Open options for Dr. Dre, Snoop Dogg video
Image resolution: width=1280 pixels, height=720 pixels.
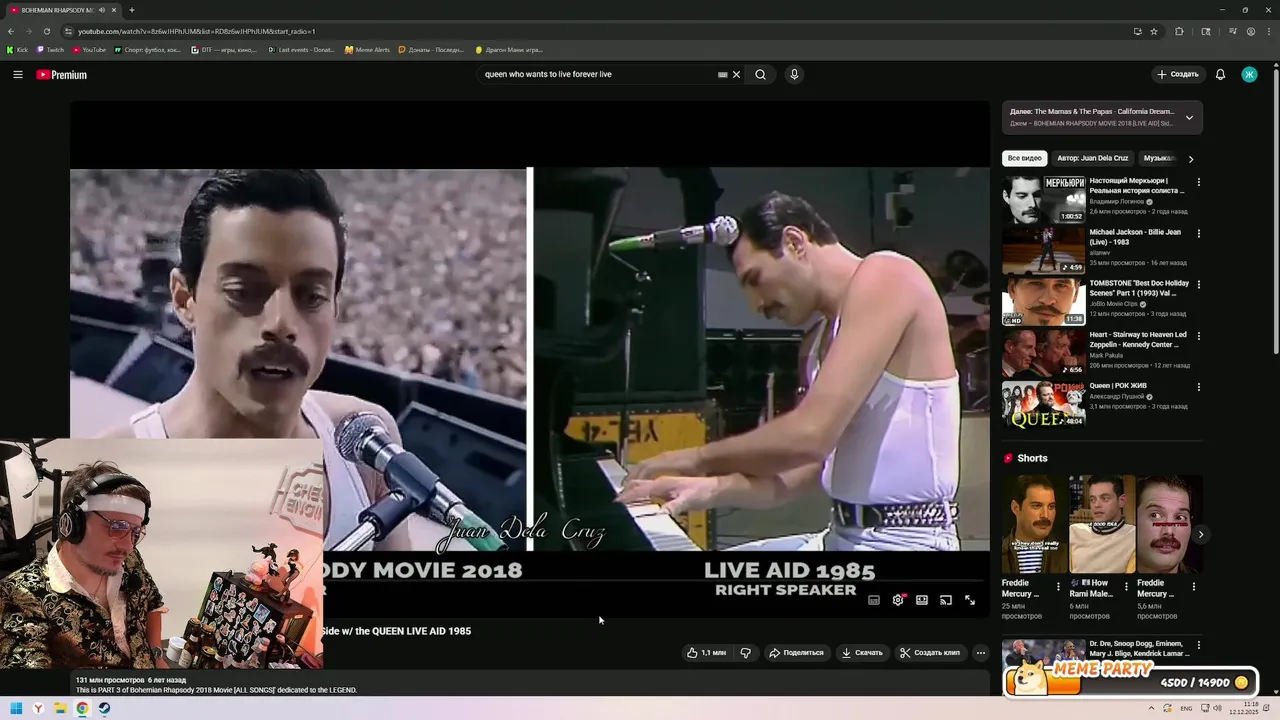click(x=1199, y=646)
